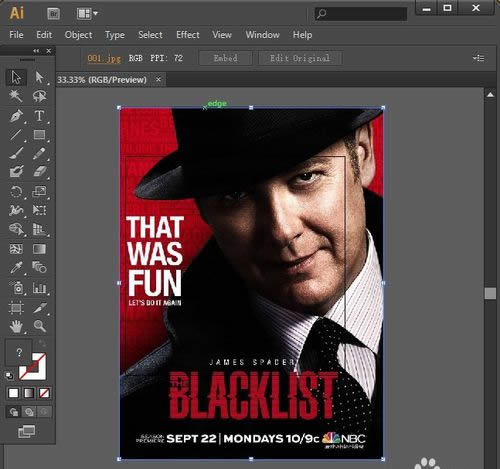Click the Embed button
Viewport: 500px width, 469px height.
pos(226,58)
